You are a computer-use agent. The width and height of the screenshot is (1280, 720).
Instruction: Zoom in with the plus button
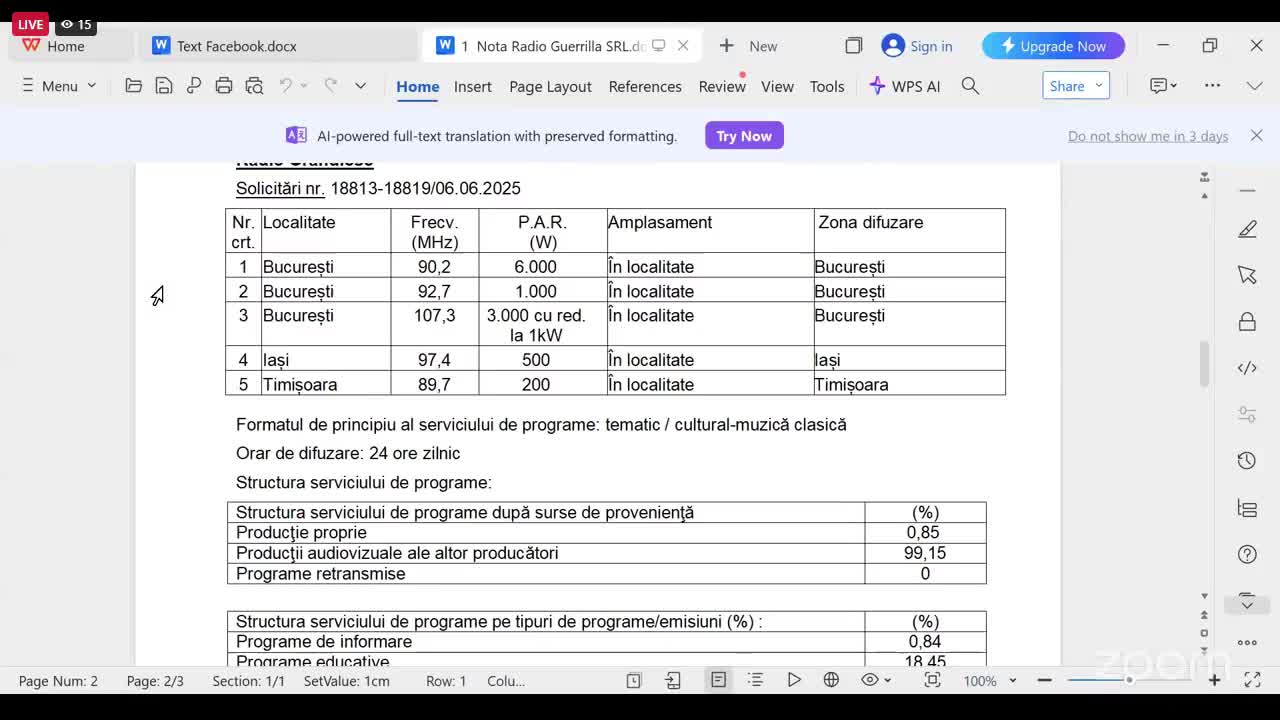[x=1214, y=680]
